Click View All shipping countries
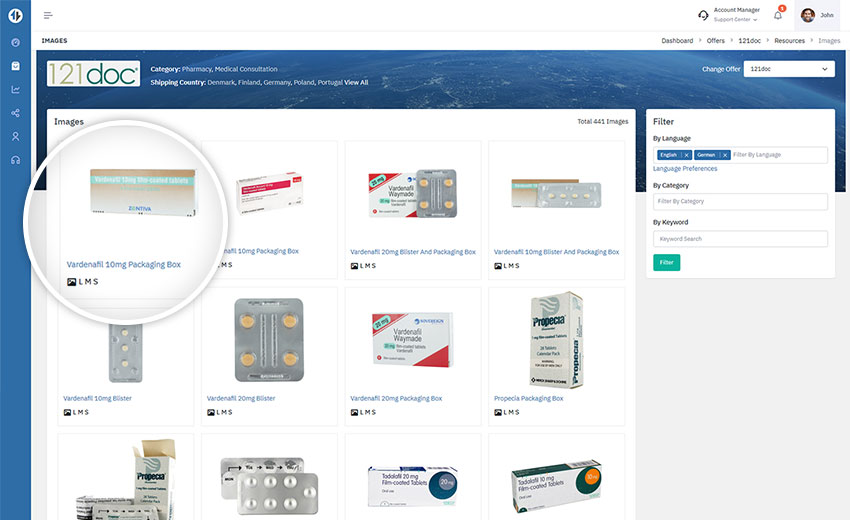The image size is (850, 520). 356,82
